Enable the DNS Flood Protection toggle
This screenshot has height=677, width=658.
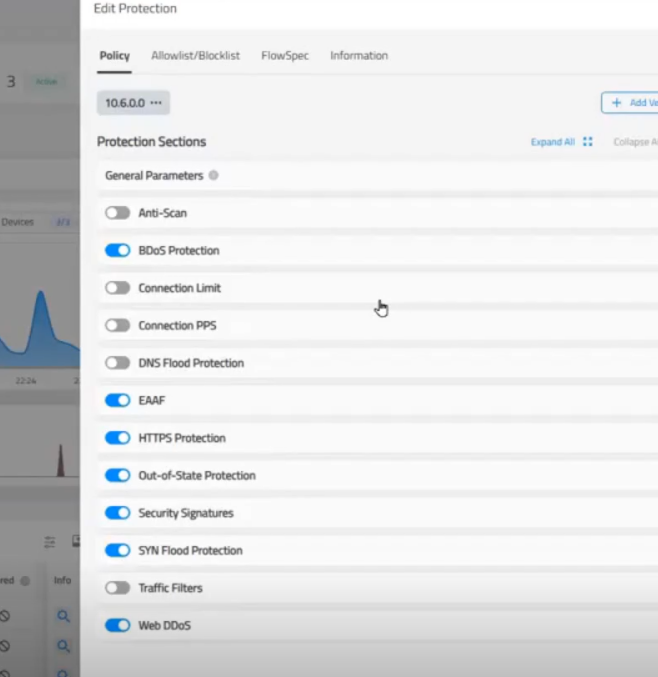[117, 363]
